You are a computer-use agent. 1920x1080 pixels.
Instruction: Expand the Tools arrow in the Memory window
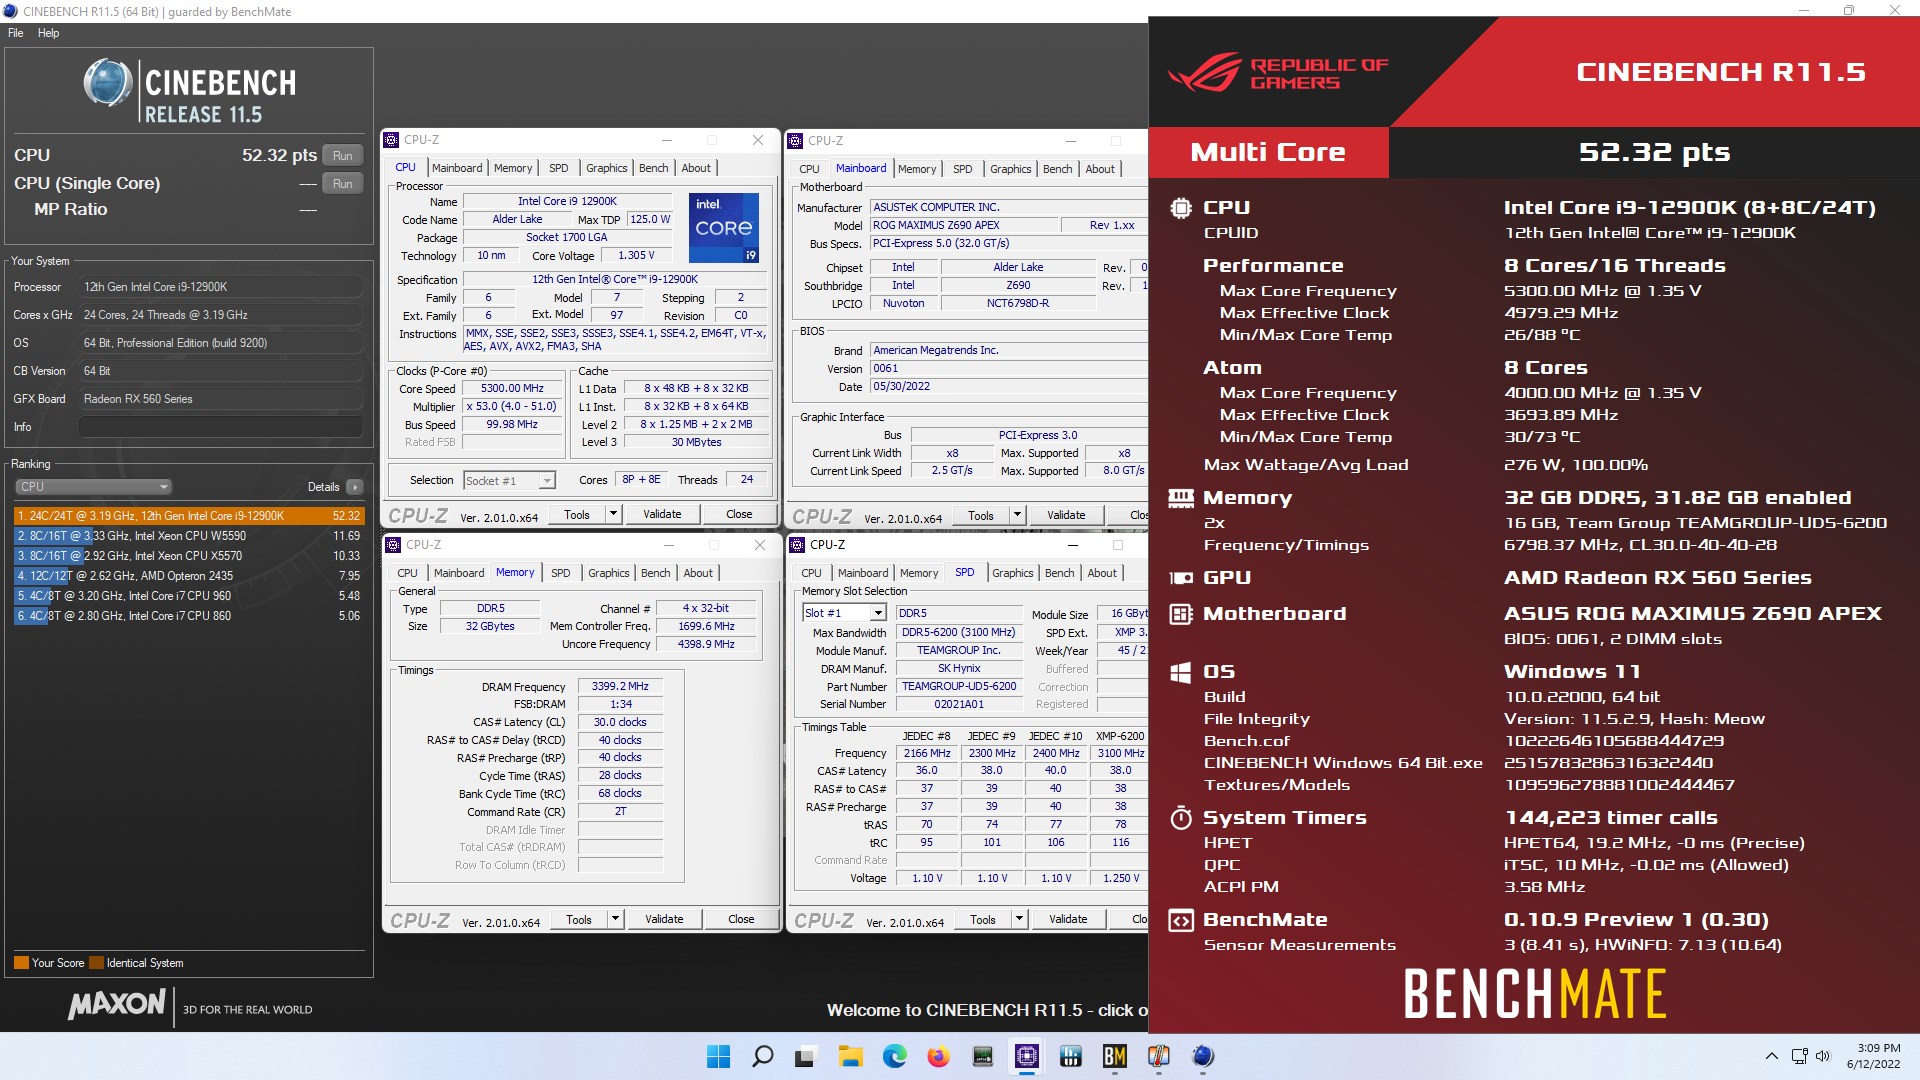616,919
